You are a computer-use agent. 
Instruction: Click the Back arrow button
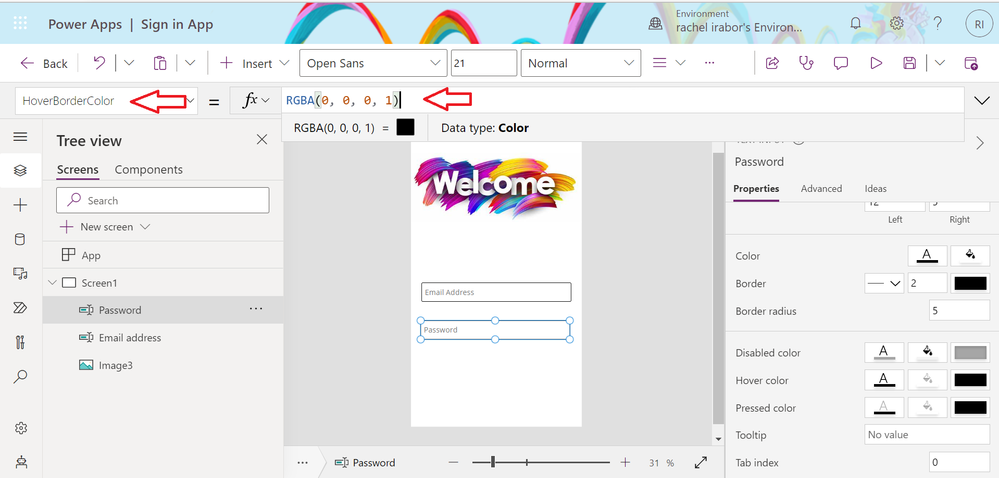43,63
